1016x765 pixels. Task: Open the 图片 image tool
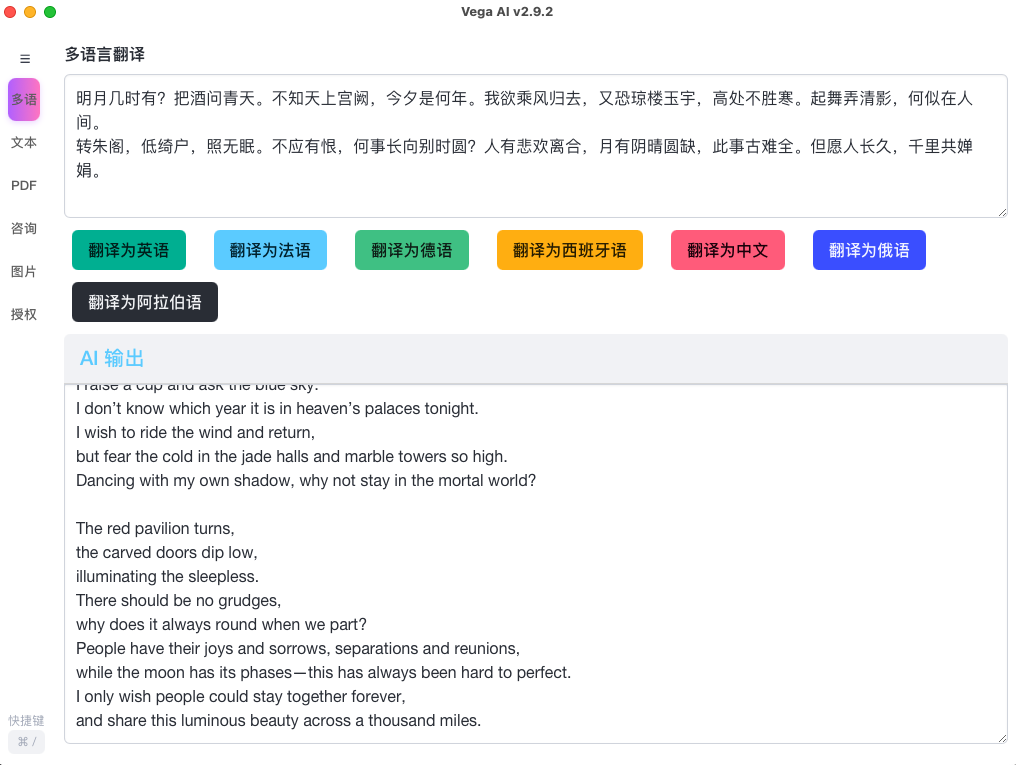click(23, 271)
